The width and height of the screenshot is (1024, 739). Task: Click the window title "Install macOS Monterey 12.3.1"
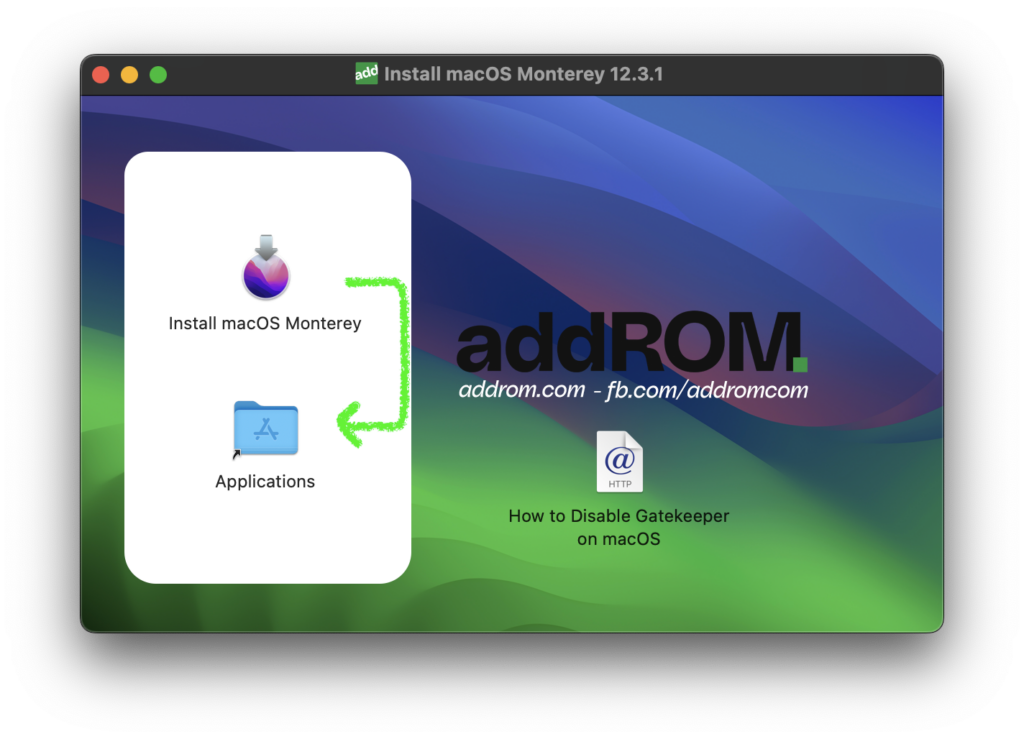pyautogui.click(x=523, y=74)
